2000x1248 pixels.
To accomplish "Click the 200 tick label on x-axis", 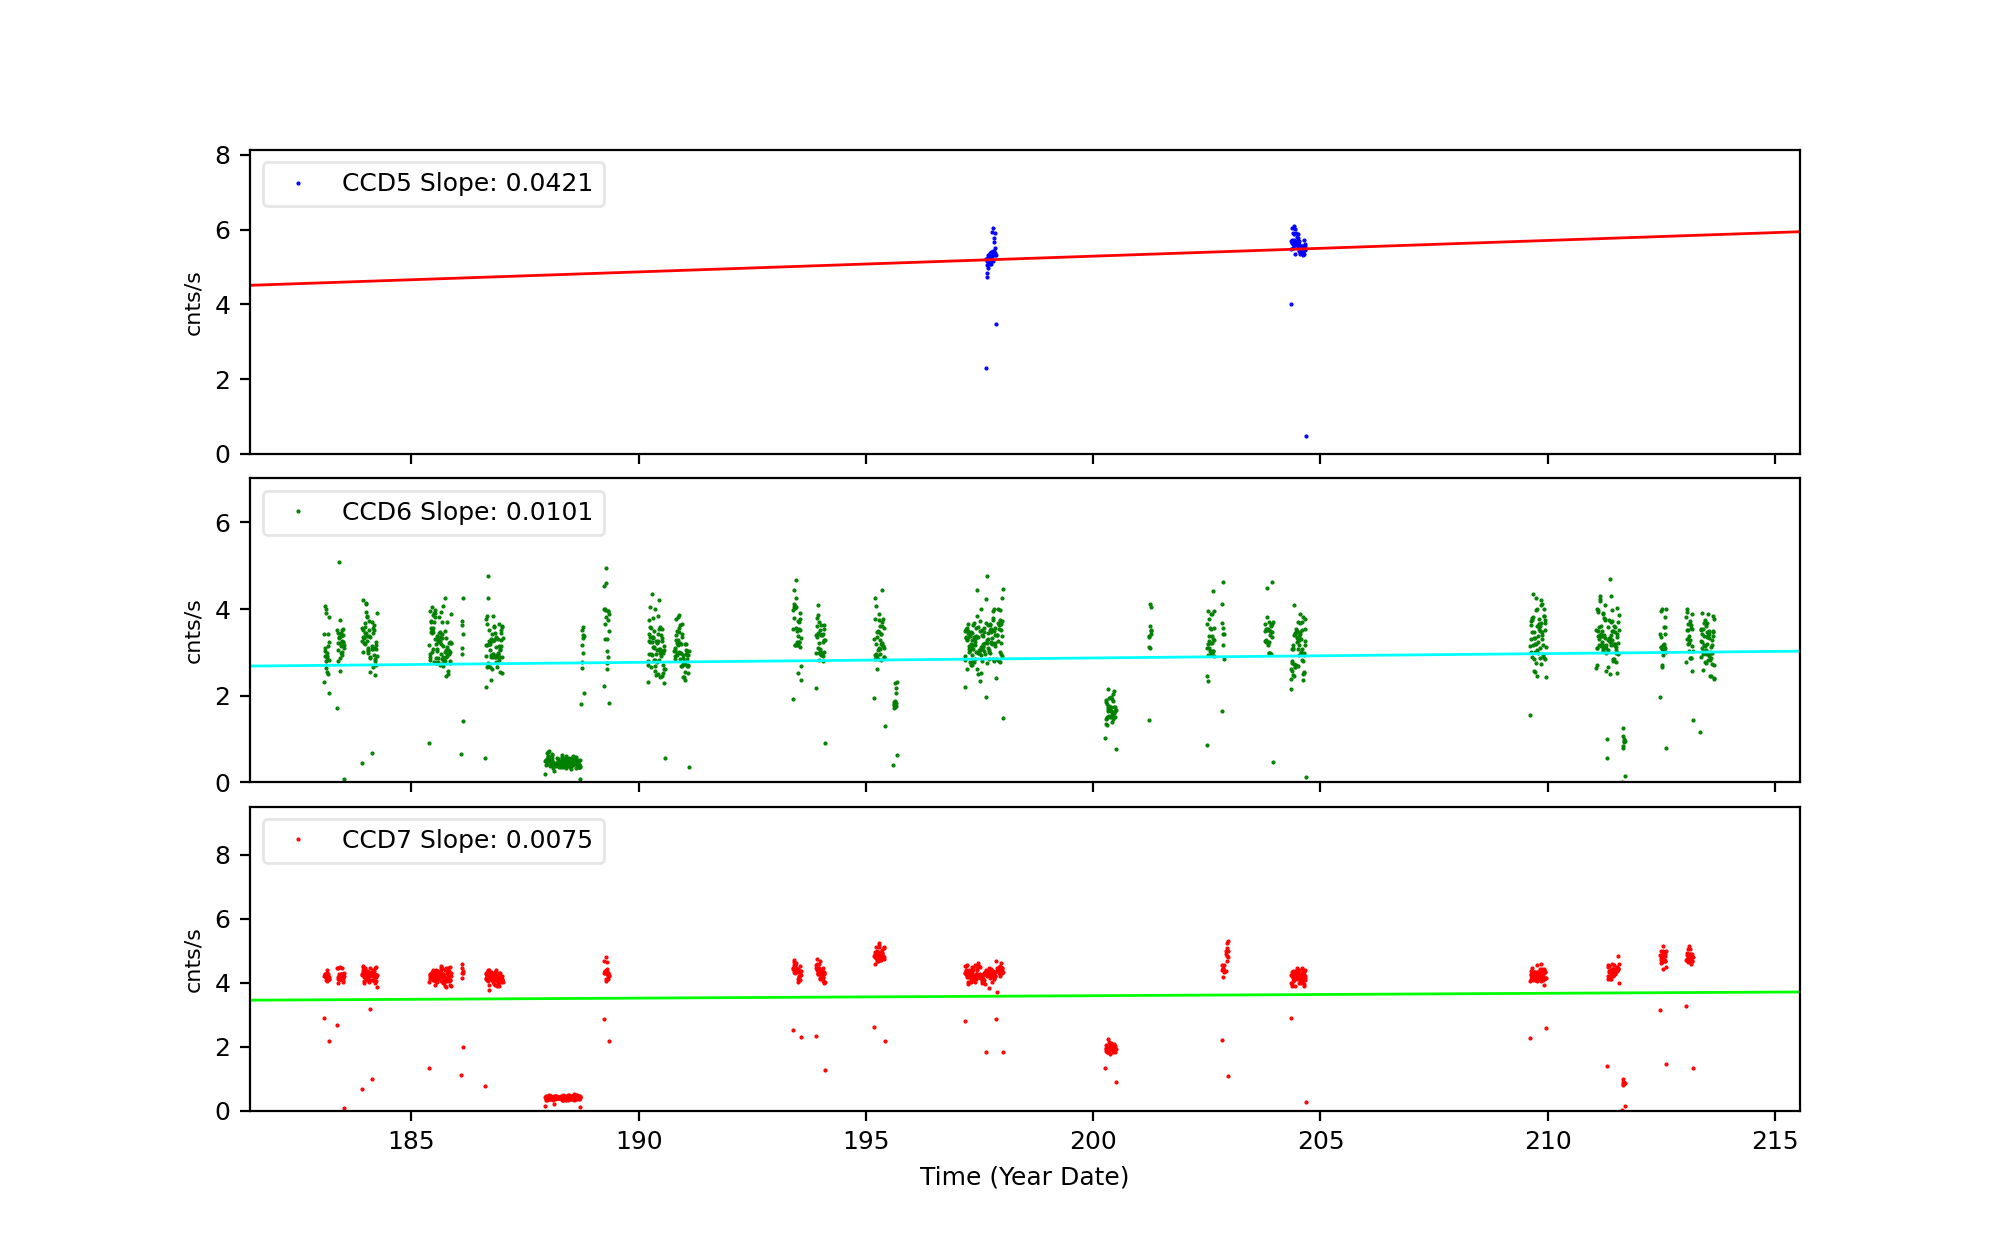I will tap(1093, 1141).
